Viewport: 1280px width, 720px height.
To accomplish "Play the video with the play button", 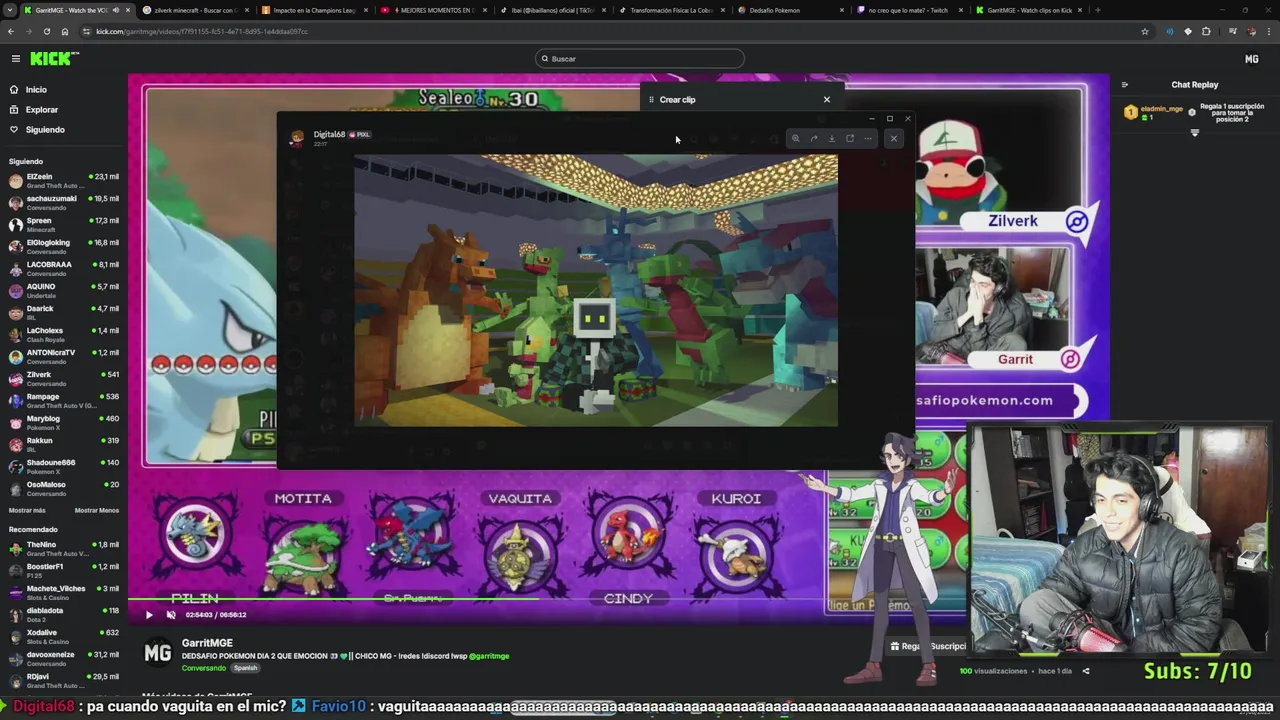I will (x=149, y=615).
